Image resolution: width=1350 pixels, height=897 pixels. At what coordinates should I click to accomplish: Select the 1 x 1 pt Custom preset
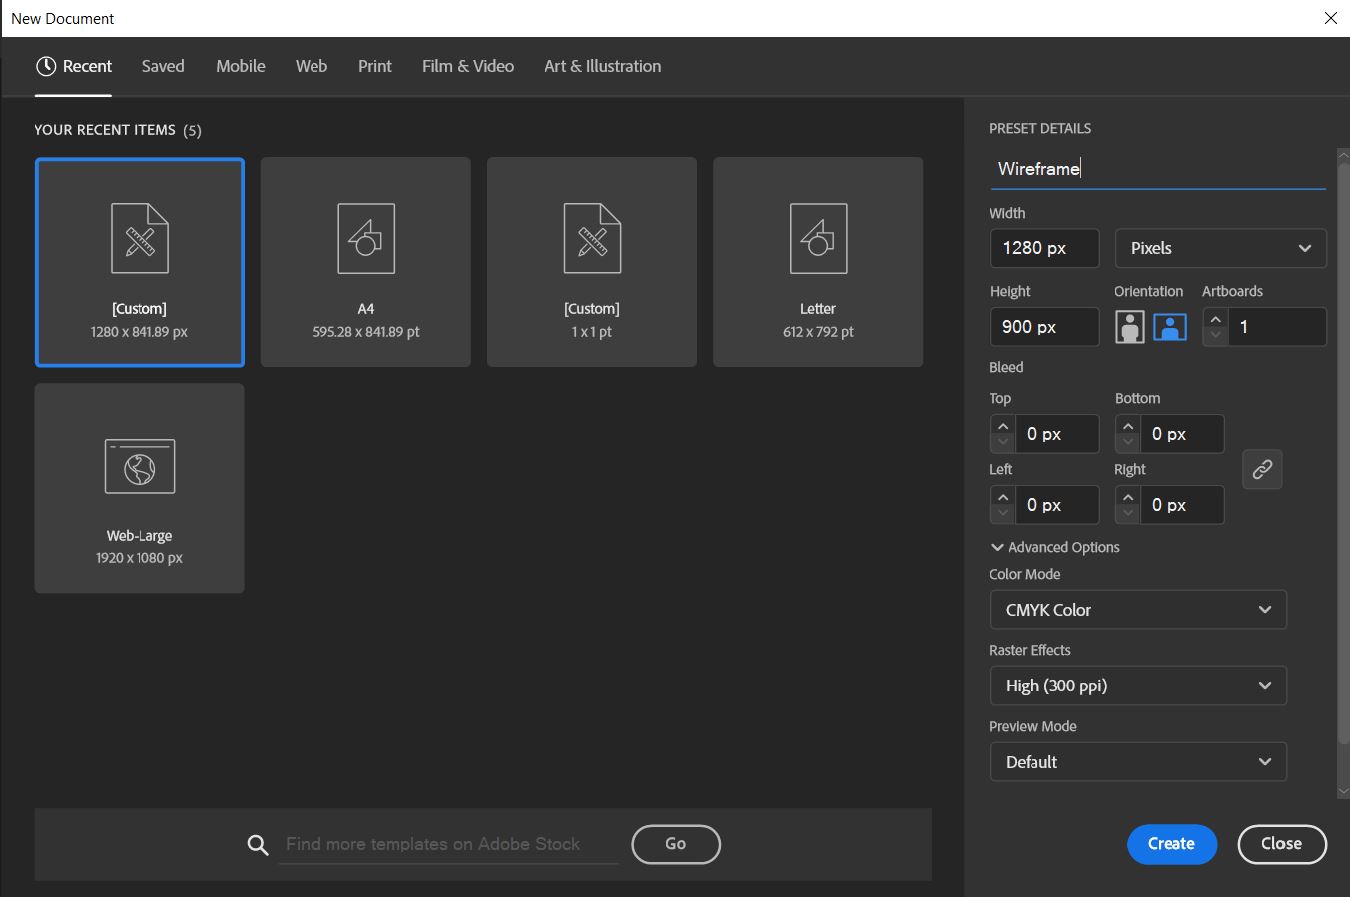pyautogui.click(x=592, y=262)
